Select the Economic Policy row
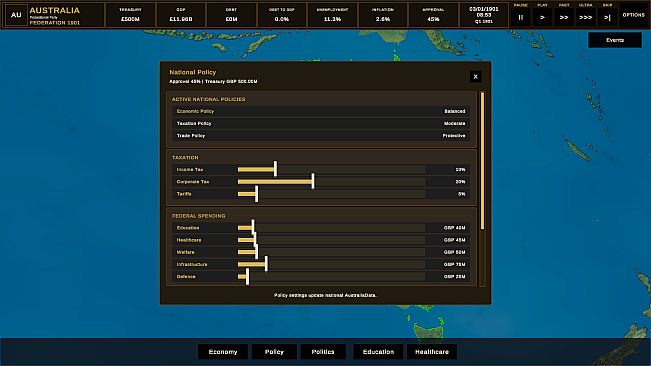651x366 pixels. pos(321,111)
